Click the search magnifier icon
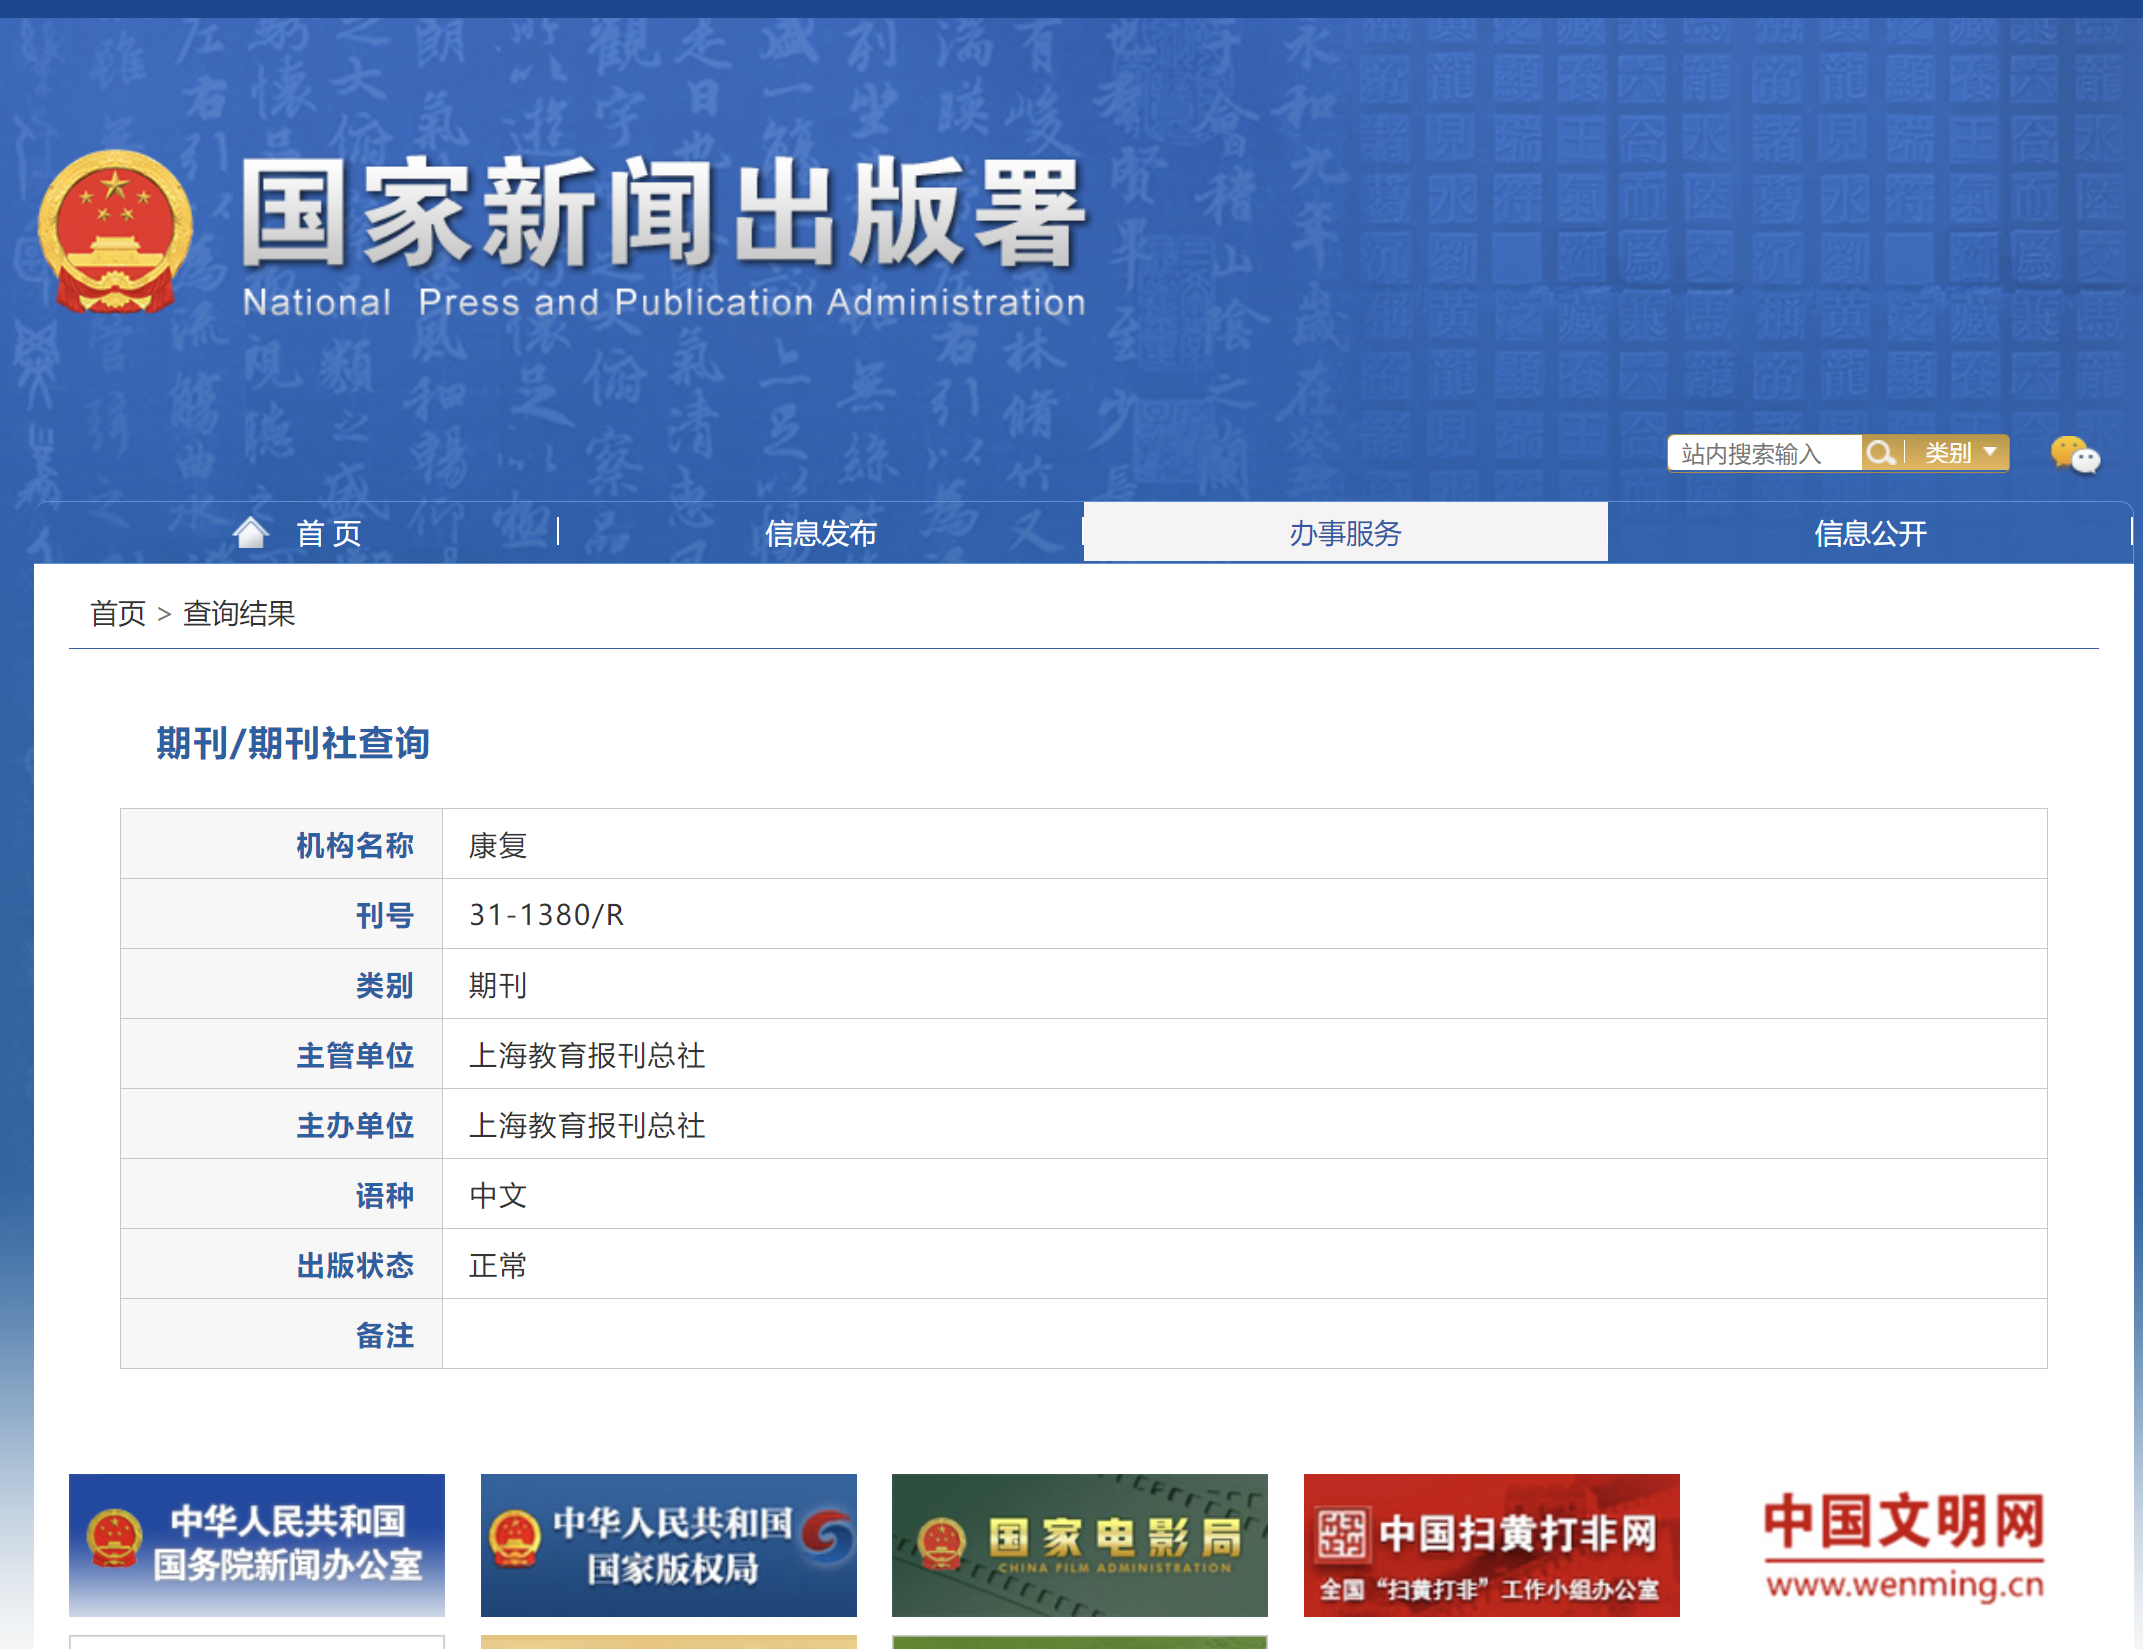This screenshot has height=1649, width=2143. pos(1881,453)
